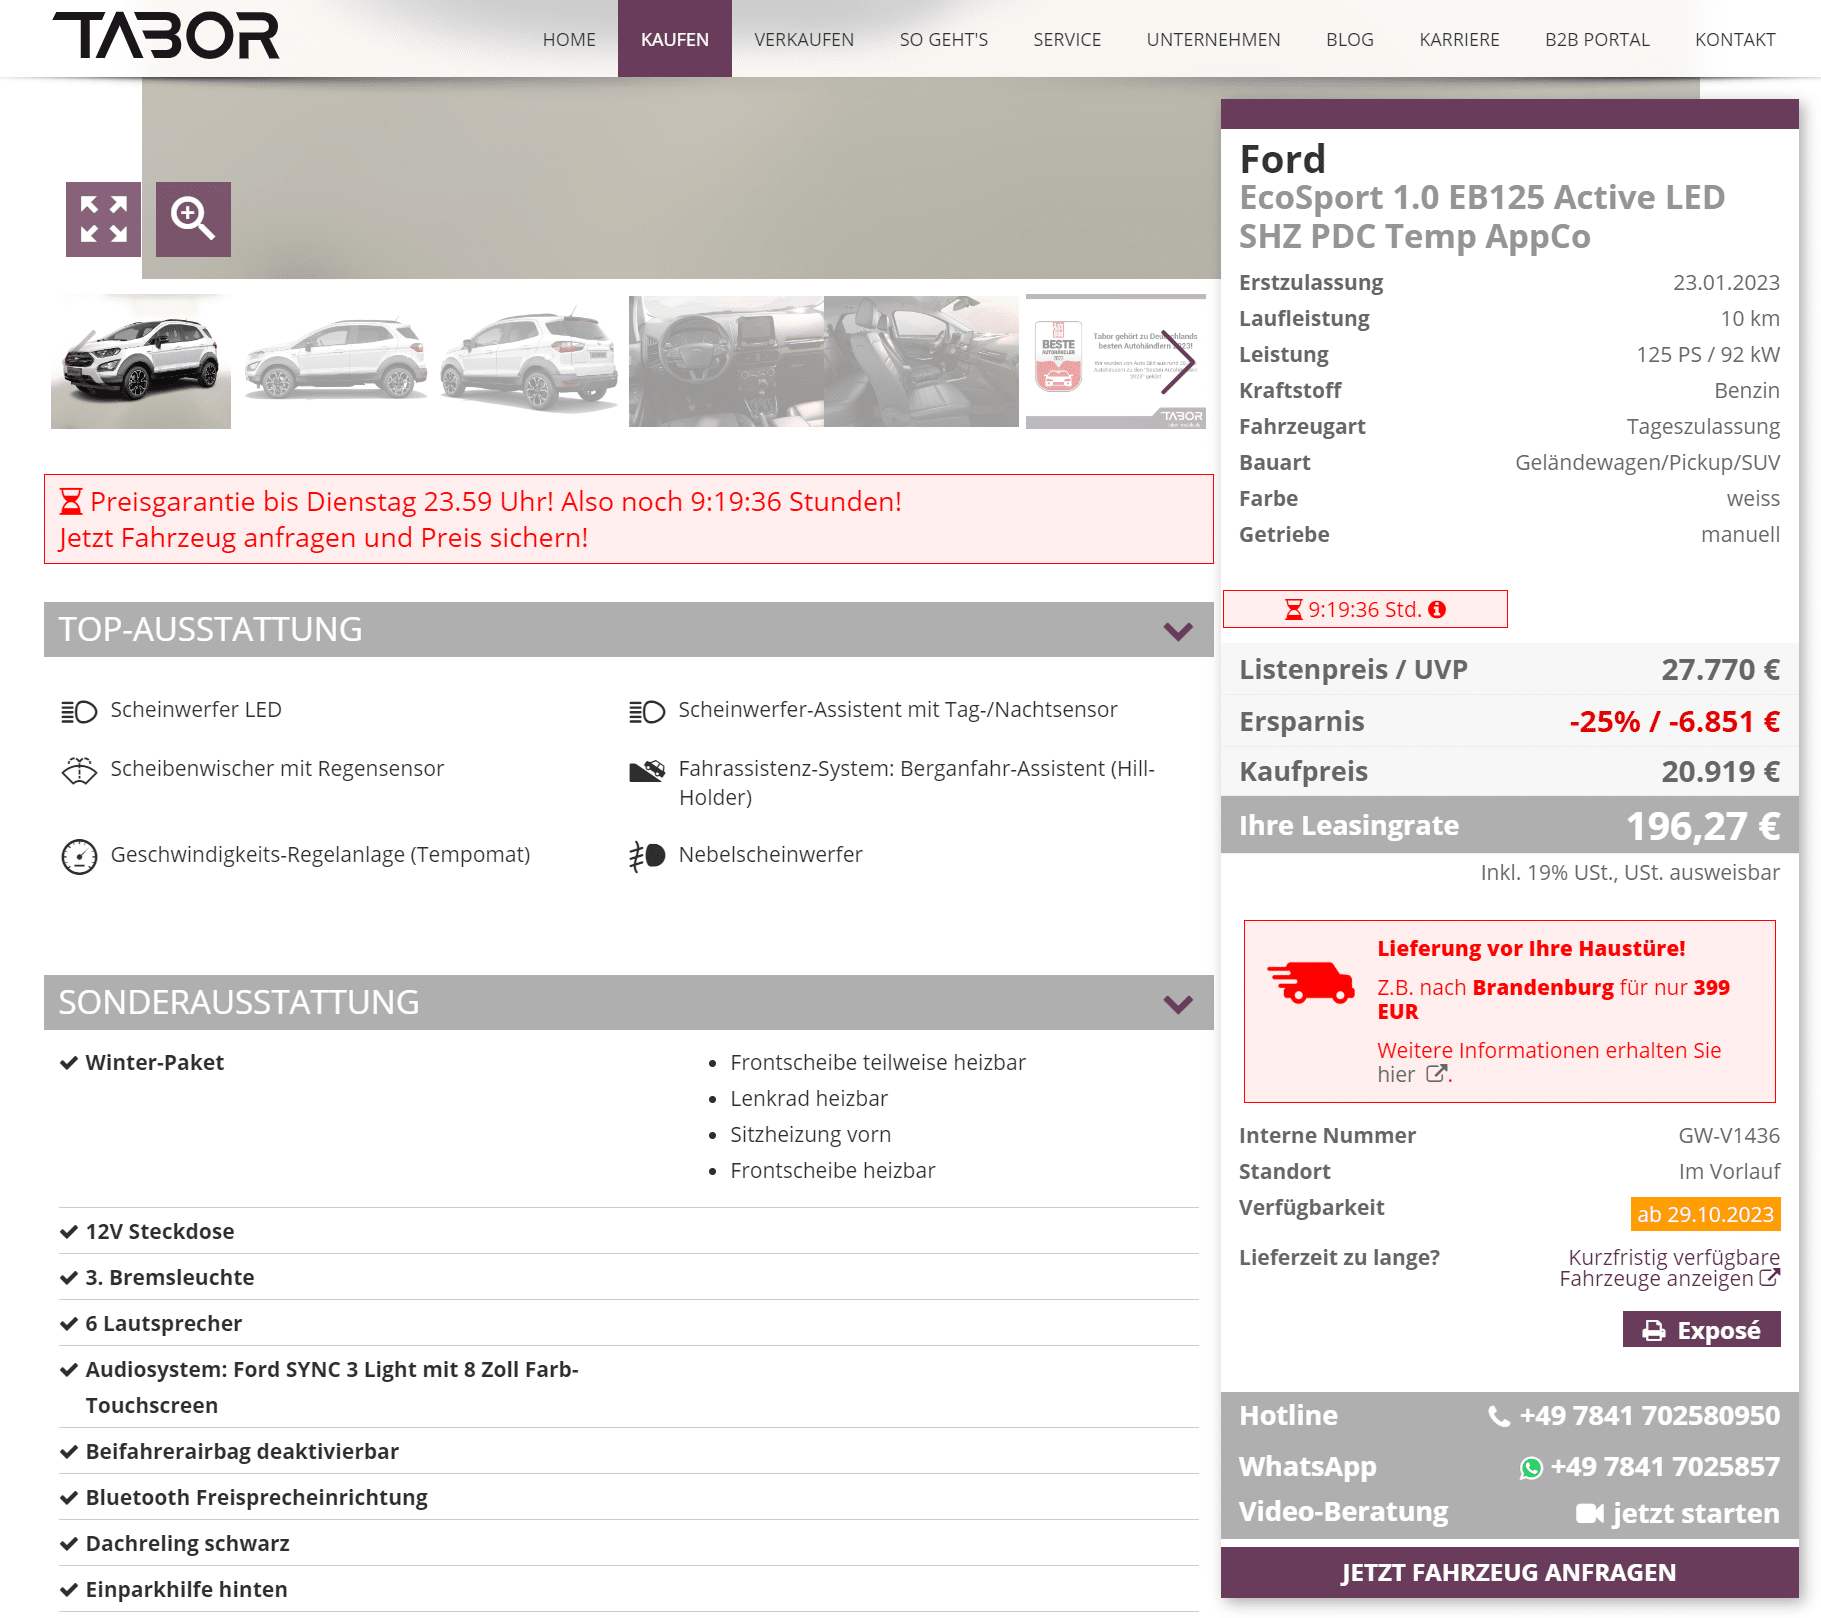
Task: Select the dashboard interior thumbnail
Action: tap(726, 362)
